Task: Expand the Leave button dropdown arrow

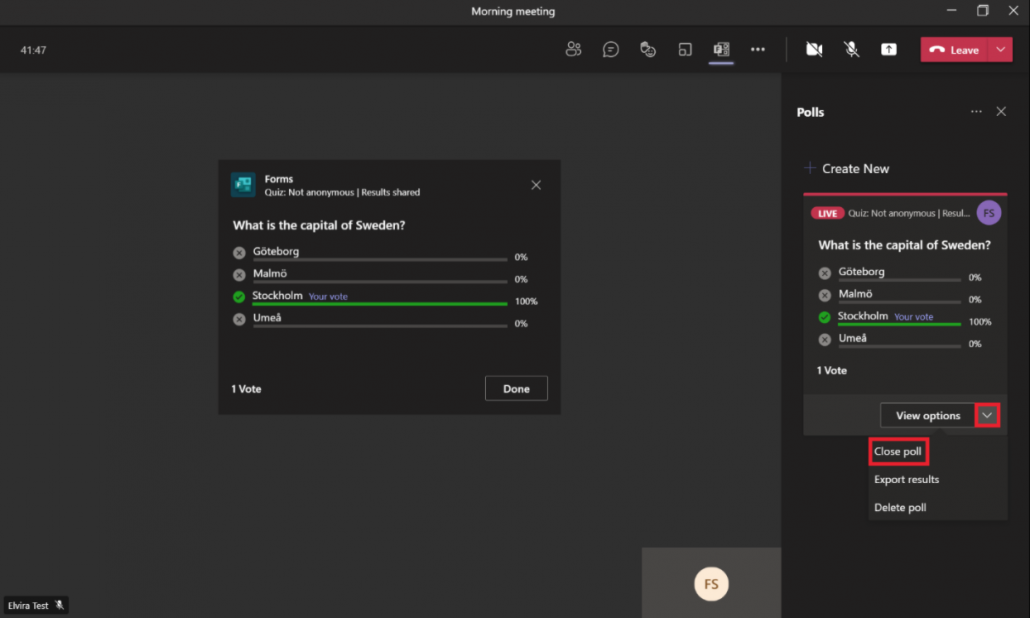Action: pyautogui.click(x=1000, y=50)
